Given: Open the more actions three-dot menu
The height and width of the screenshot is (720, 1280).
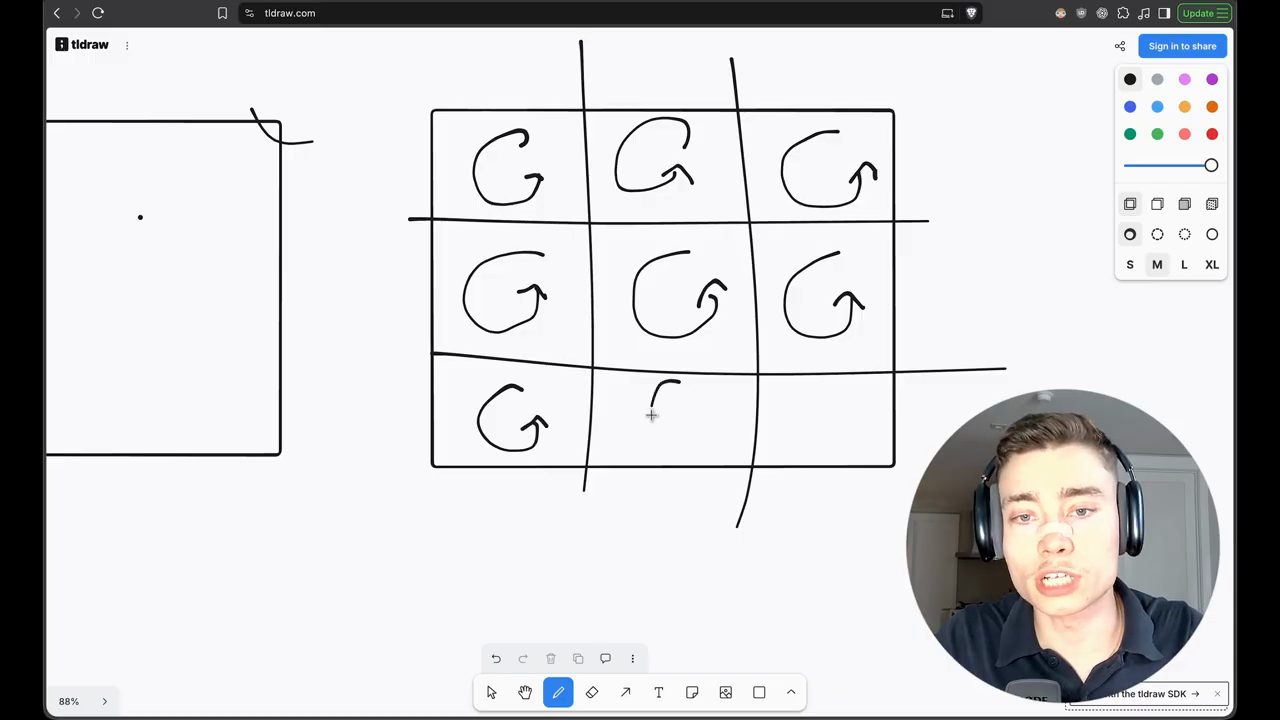Looking at the screenshot, I should (632, 659).
